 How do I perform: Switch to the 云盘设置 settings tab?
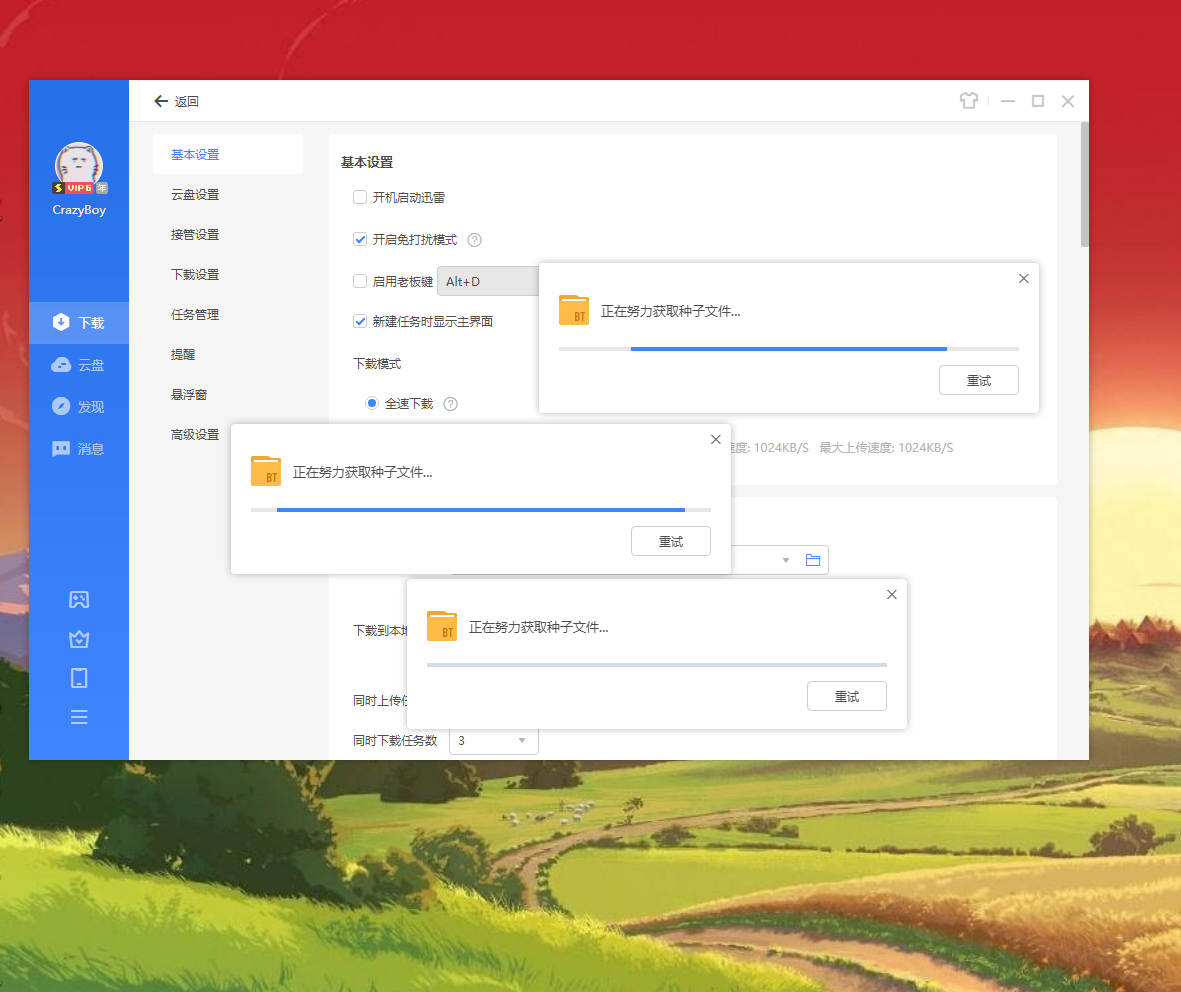point(195,195)
